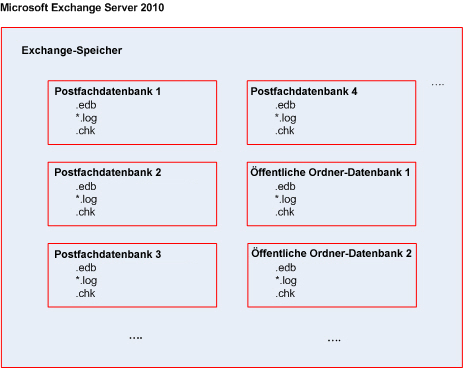Screen dimensions: 463x368
Task: Select the Exchange-Speicher heading
Action: tap(72, 50)
